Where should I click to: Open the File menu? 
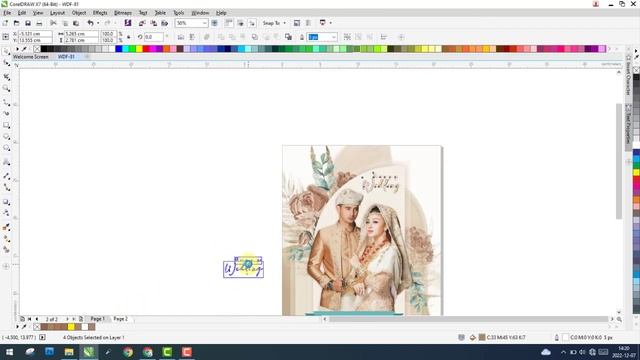7,13
